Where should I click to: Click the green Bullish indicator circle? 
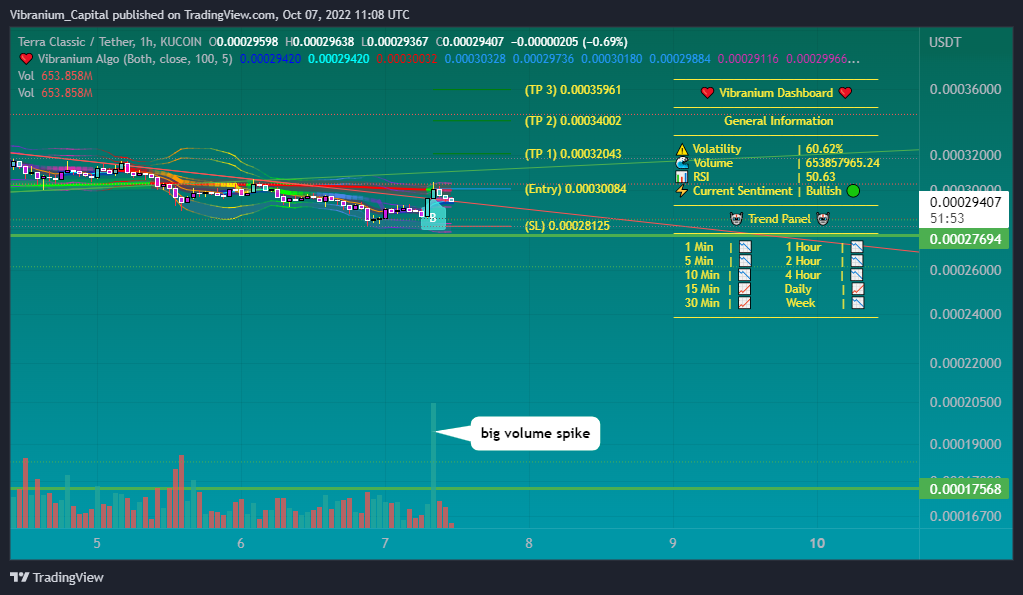[x=853, y=191]
